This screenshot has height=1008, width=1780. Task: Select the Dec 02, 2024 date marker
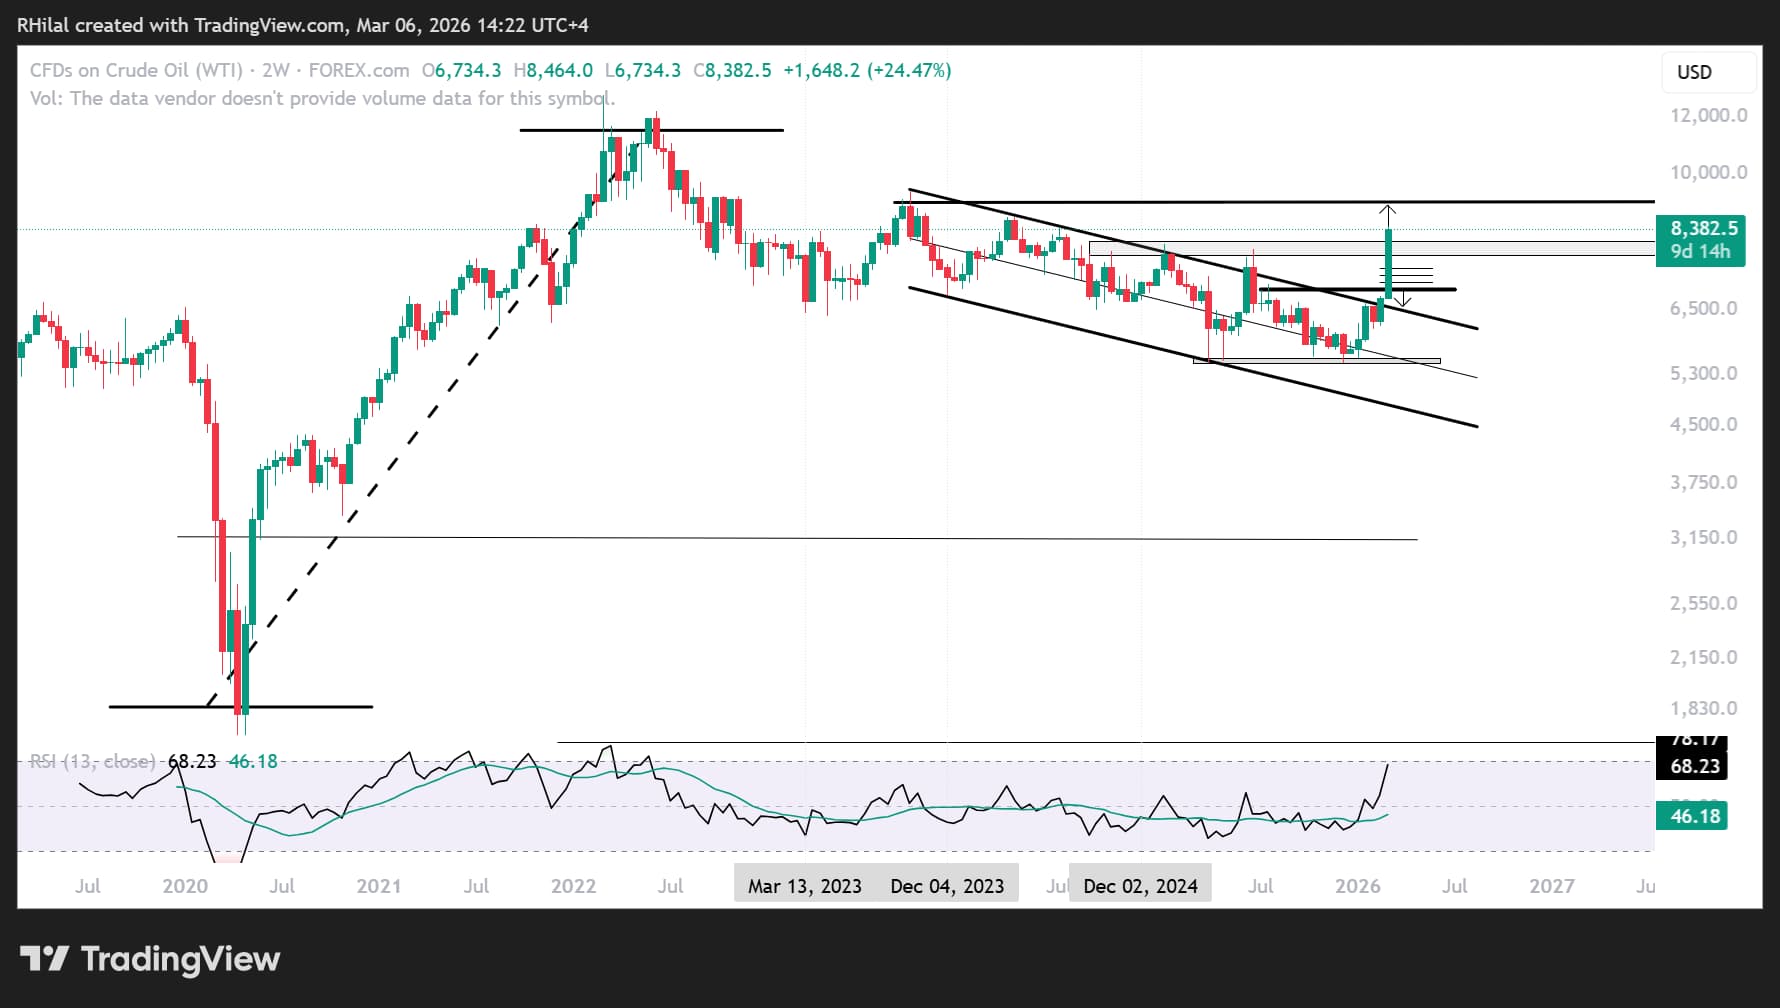(x=1140, y=886)
